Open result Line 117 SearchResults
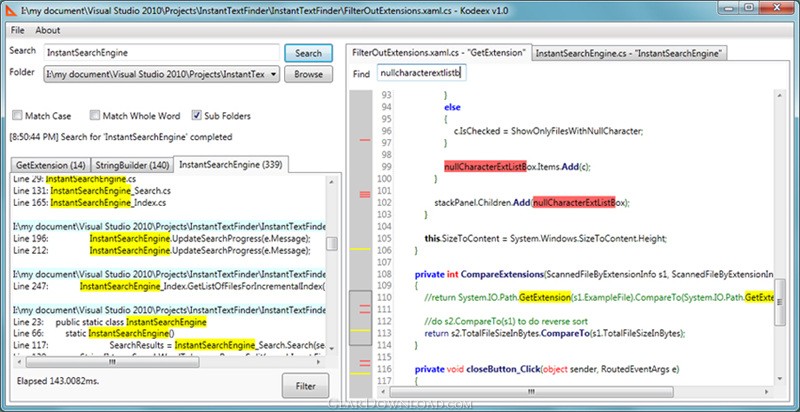Image resolution: width=800 pixels, height=412 pixels. pyautogui.click(x=169, y=345)
